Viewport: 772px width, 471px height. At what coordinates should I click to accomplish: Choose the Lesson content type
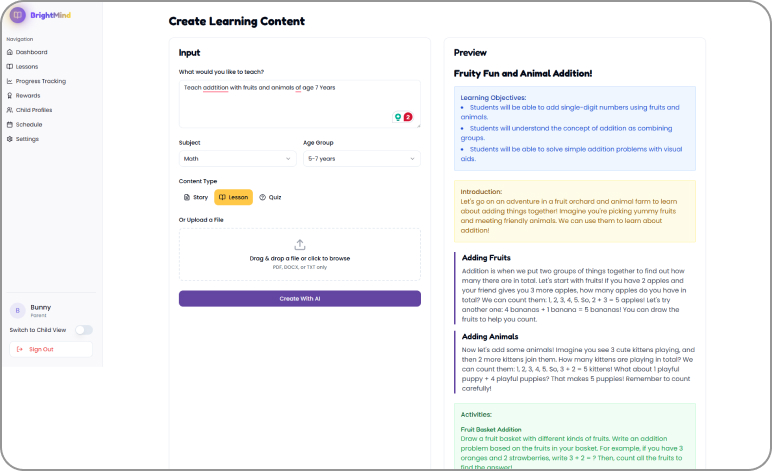(233, 197)
